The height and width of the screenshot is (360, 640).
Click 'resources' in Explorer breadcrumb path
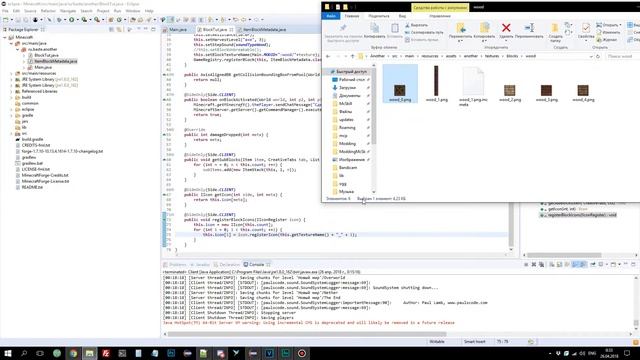click(430, 56)
